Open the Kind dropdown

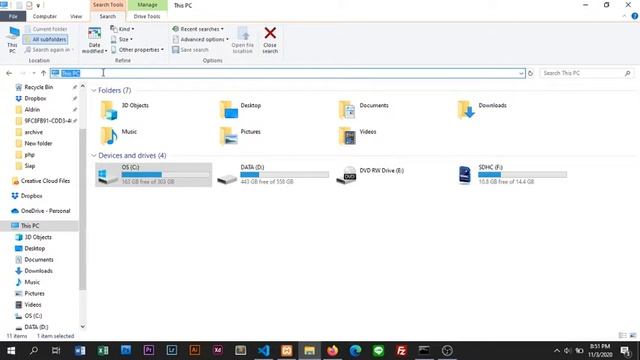tap(122, 29)
